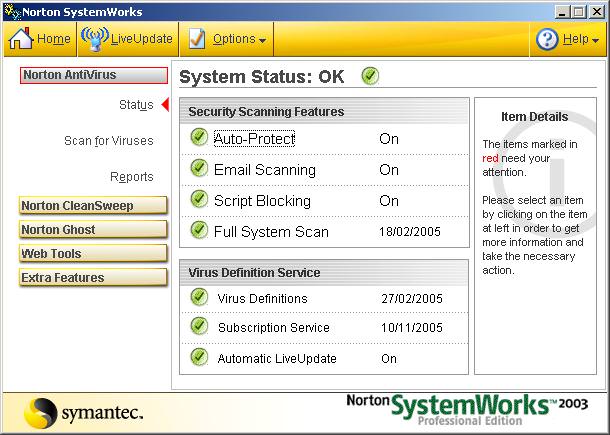Image resolution: width=610 pixels, height=435 pixels.
Task: Open the Norton CleanSweep category
Action: (93, 205)
